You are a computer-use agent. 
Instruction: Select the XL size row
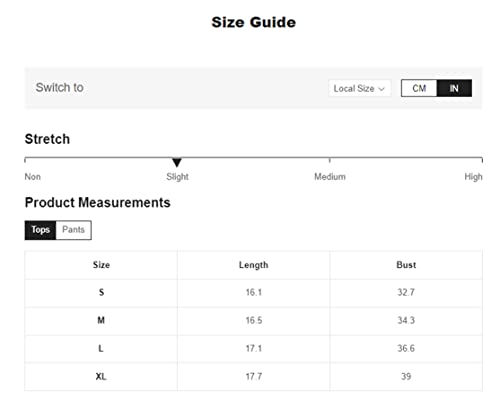253,377
